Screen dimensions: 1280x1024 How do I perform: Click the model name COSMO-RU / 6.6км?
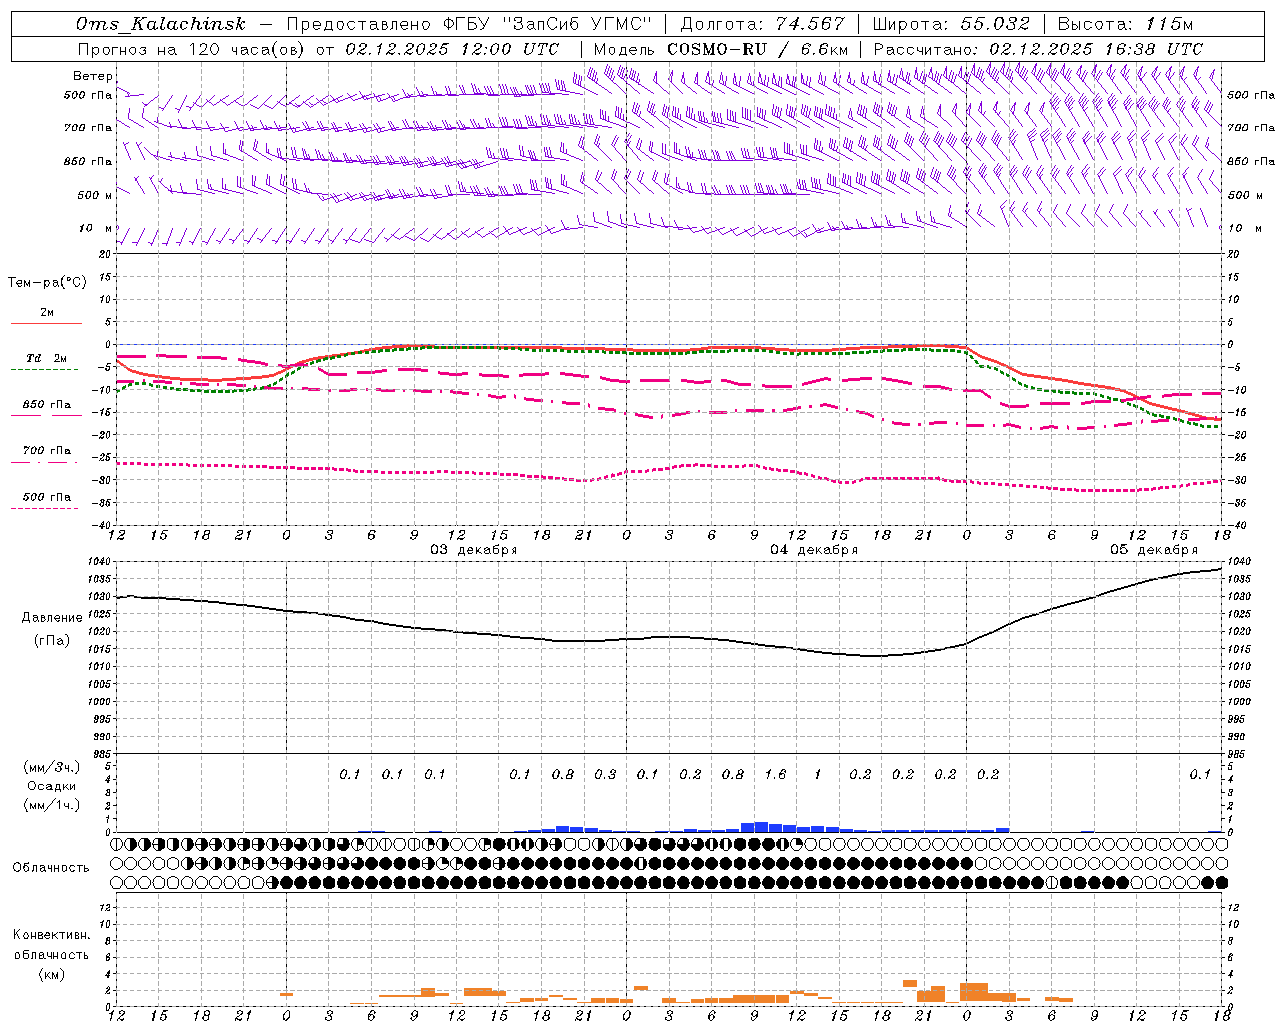(x=758, y=49)
